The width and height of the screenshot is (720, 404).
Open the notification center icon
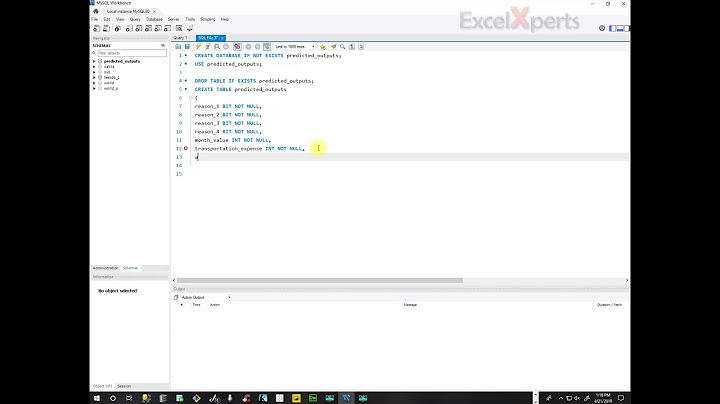(x=621, y=398)
